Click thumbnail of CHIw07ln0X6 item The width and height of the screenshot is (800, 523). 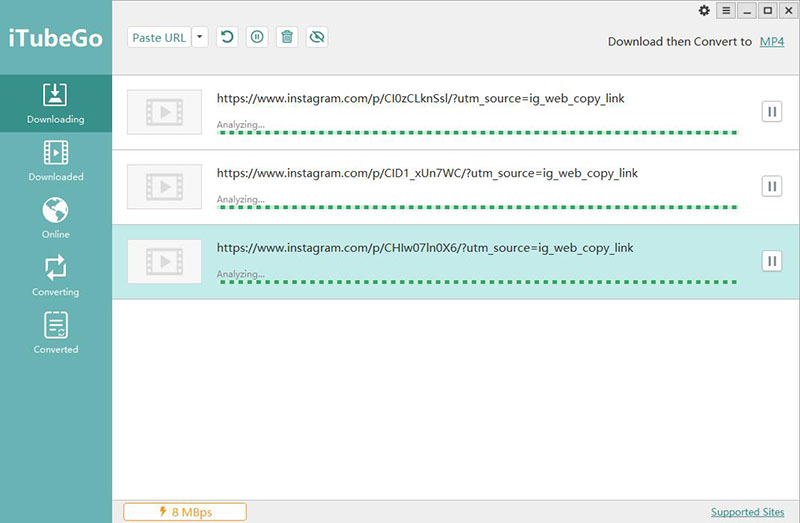point(164,261)
